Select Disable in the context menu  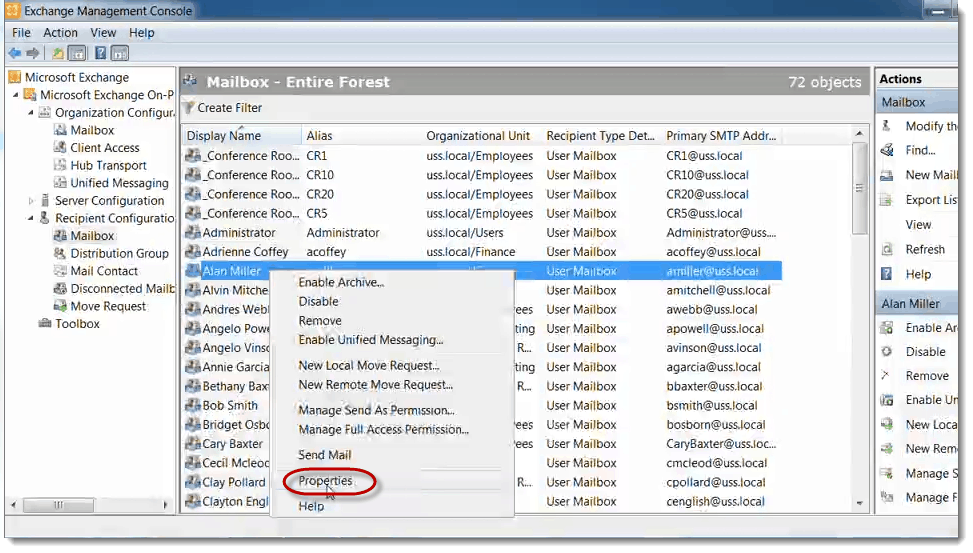318,302
